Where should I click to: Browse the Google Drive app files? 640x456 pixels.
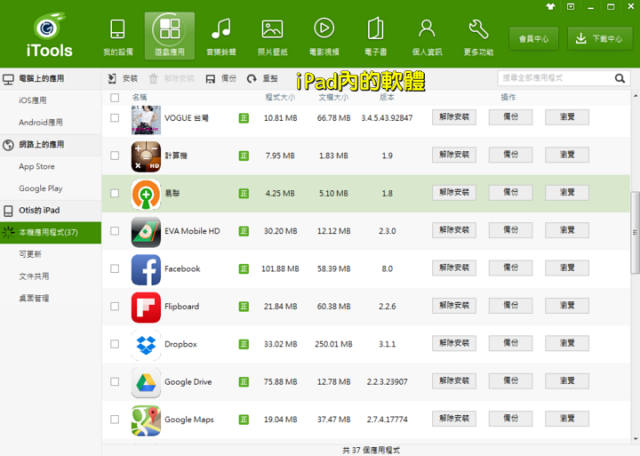(567, 381)
